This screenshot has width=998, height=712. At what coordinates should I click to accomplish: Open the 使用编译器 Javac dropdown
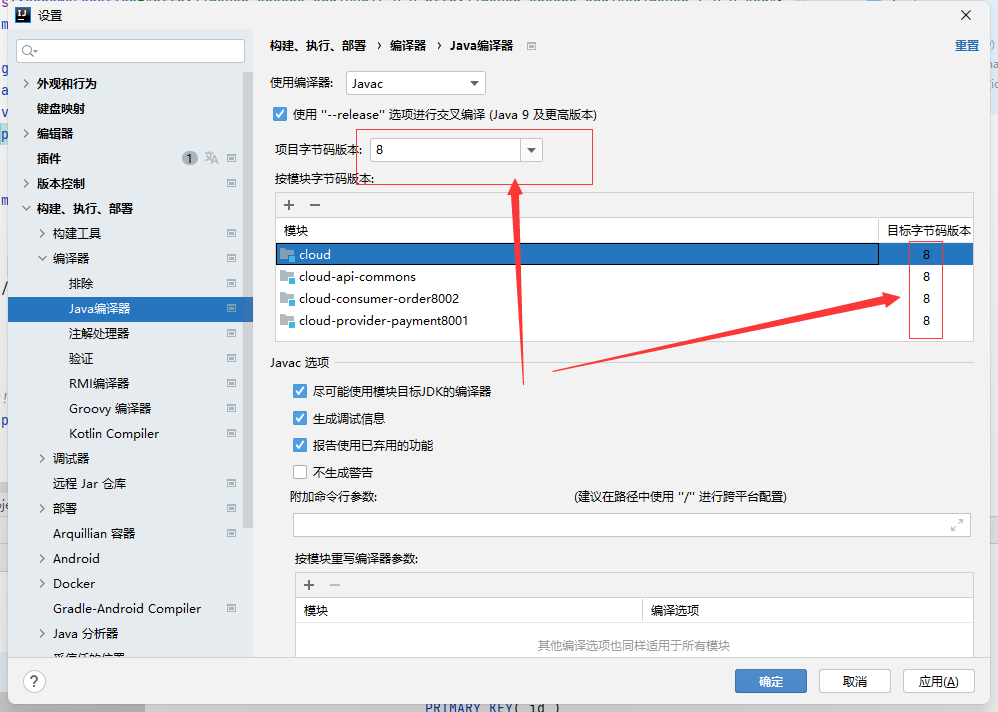point(416,84)
